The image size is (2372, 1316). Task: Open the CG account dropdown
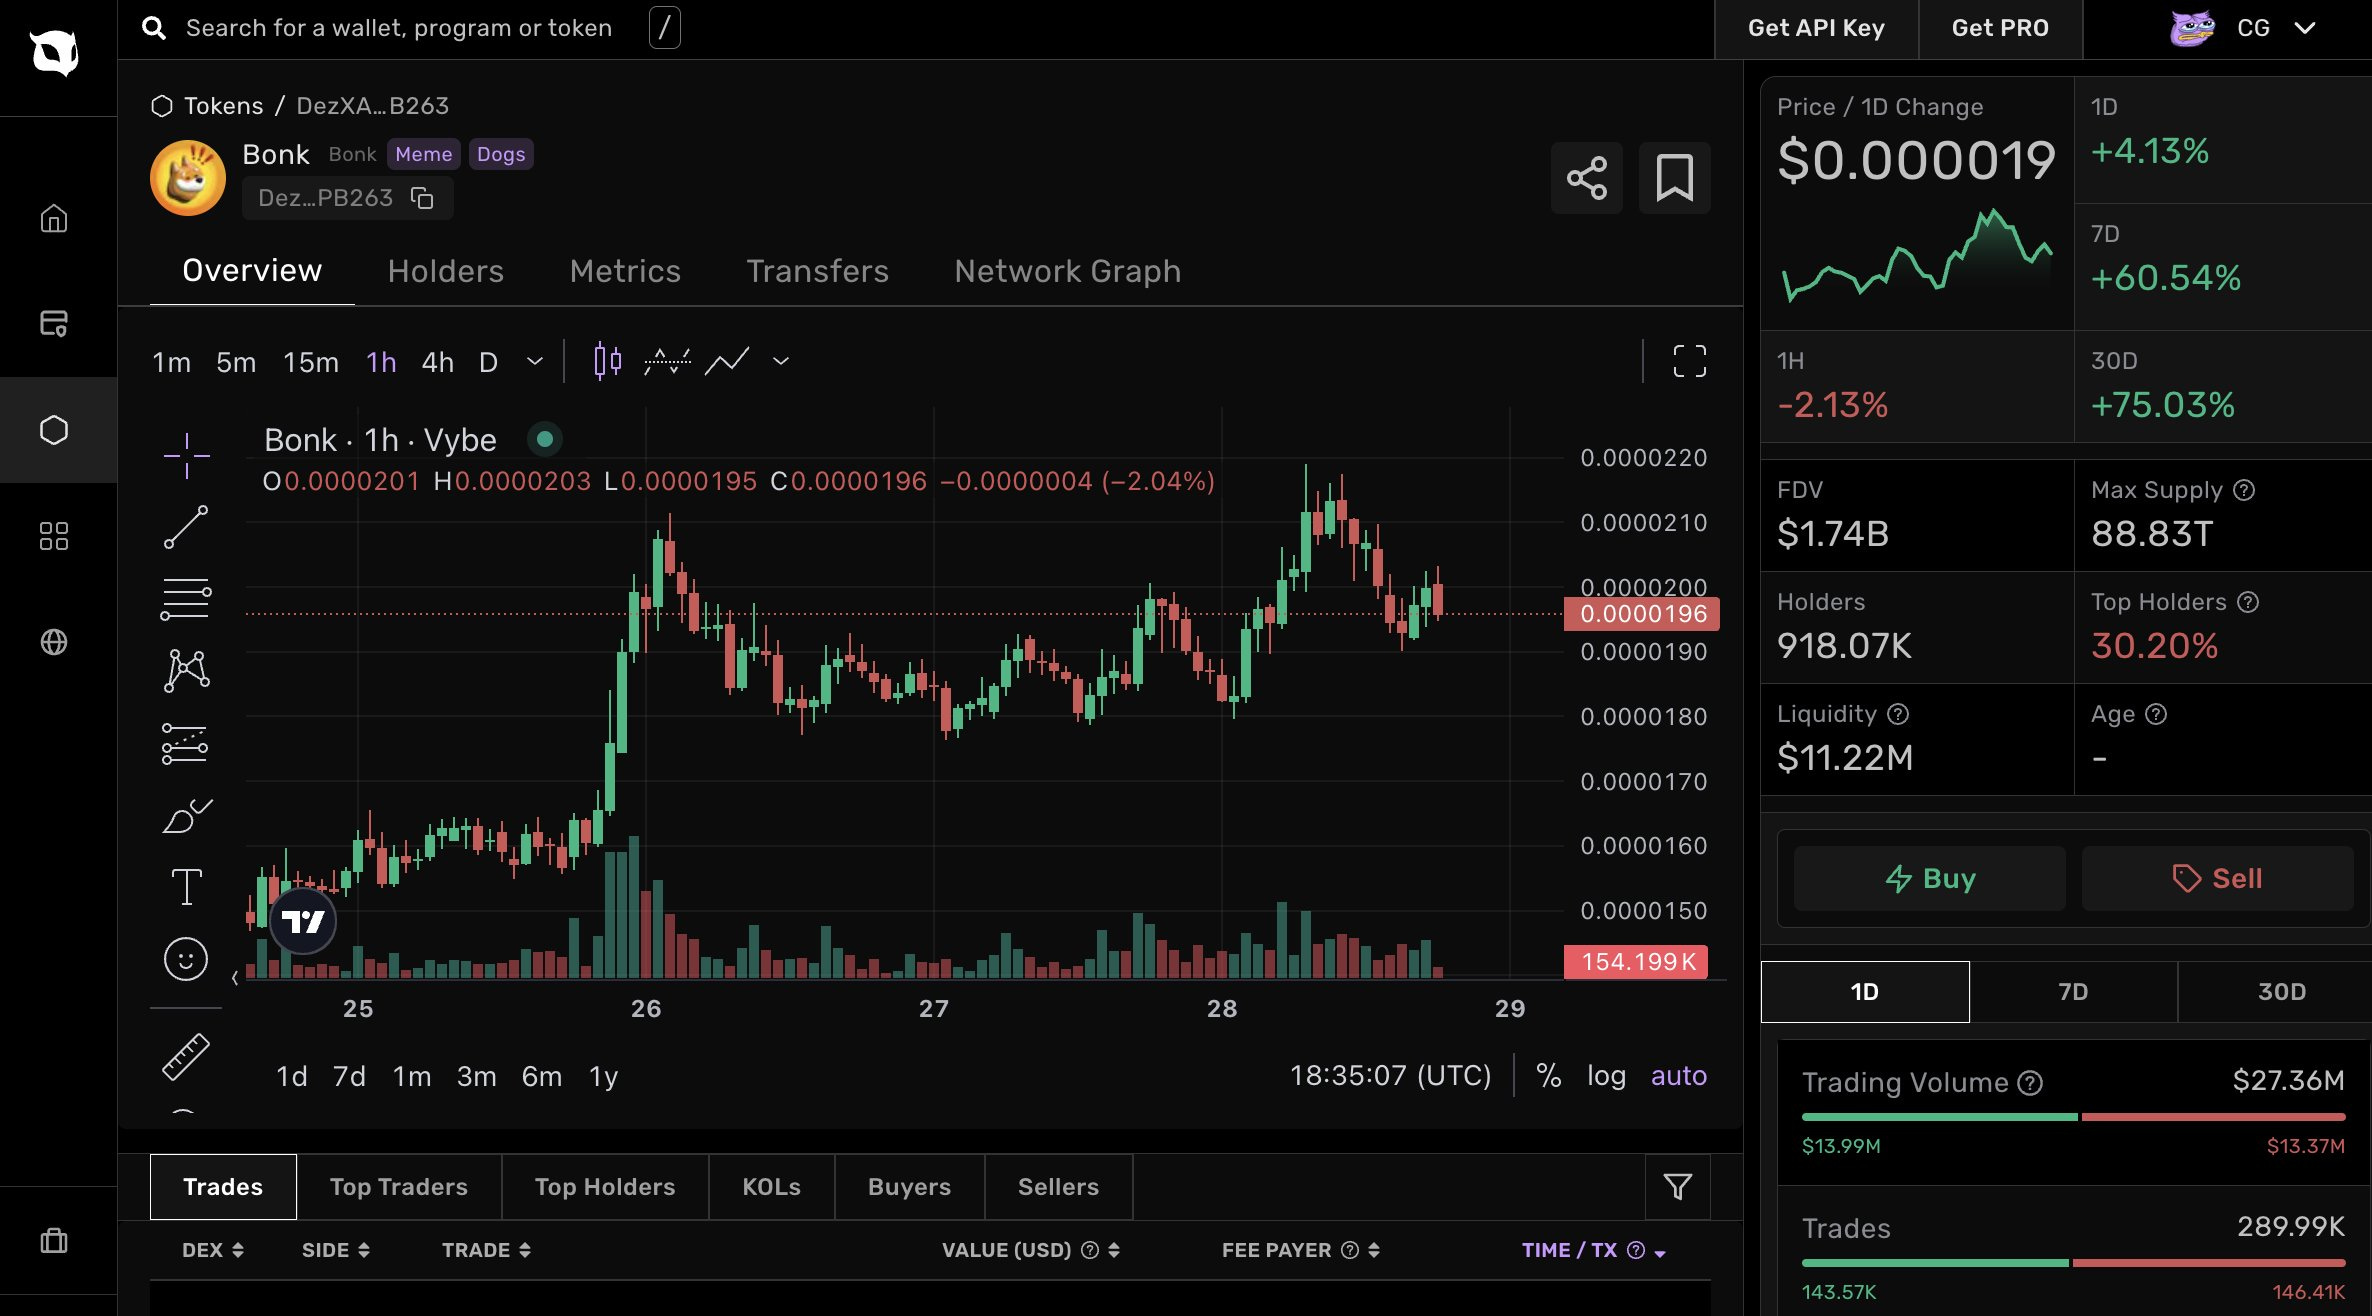pos(2304,28)
